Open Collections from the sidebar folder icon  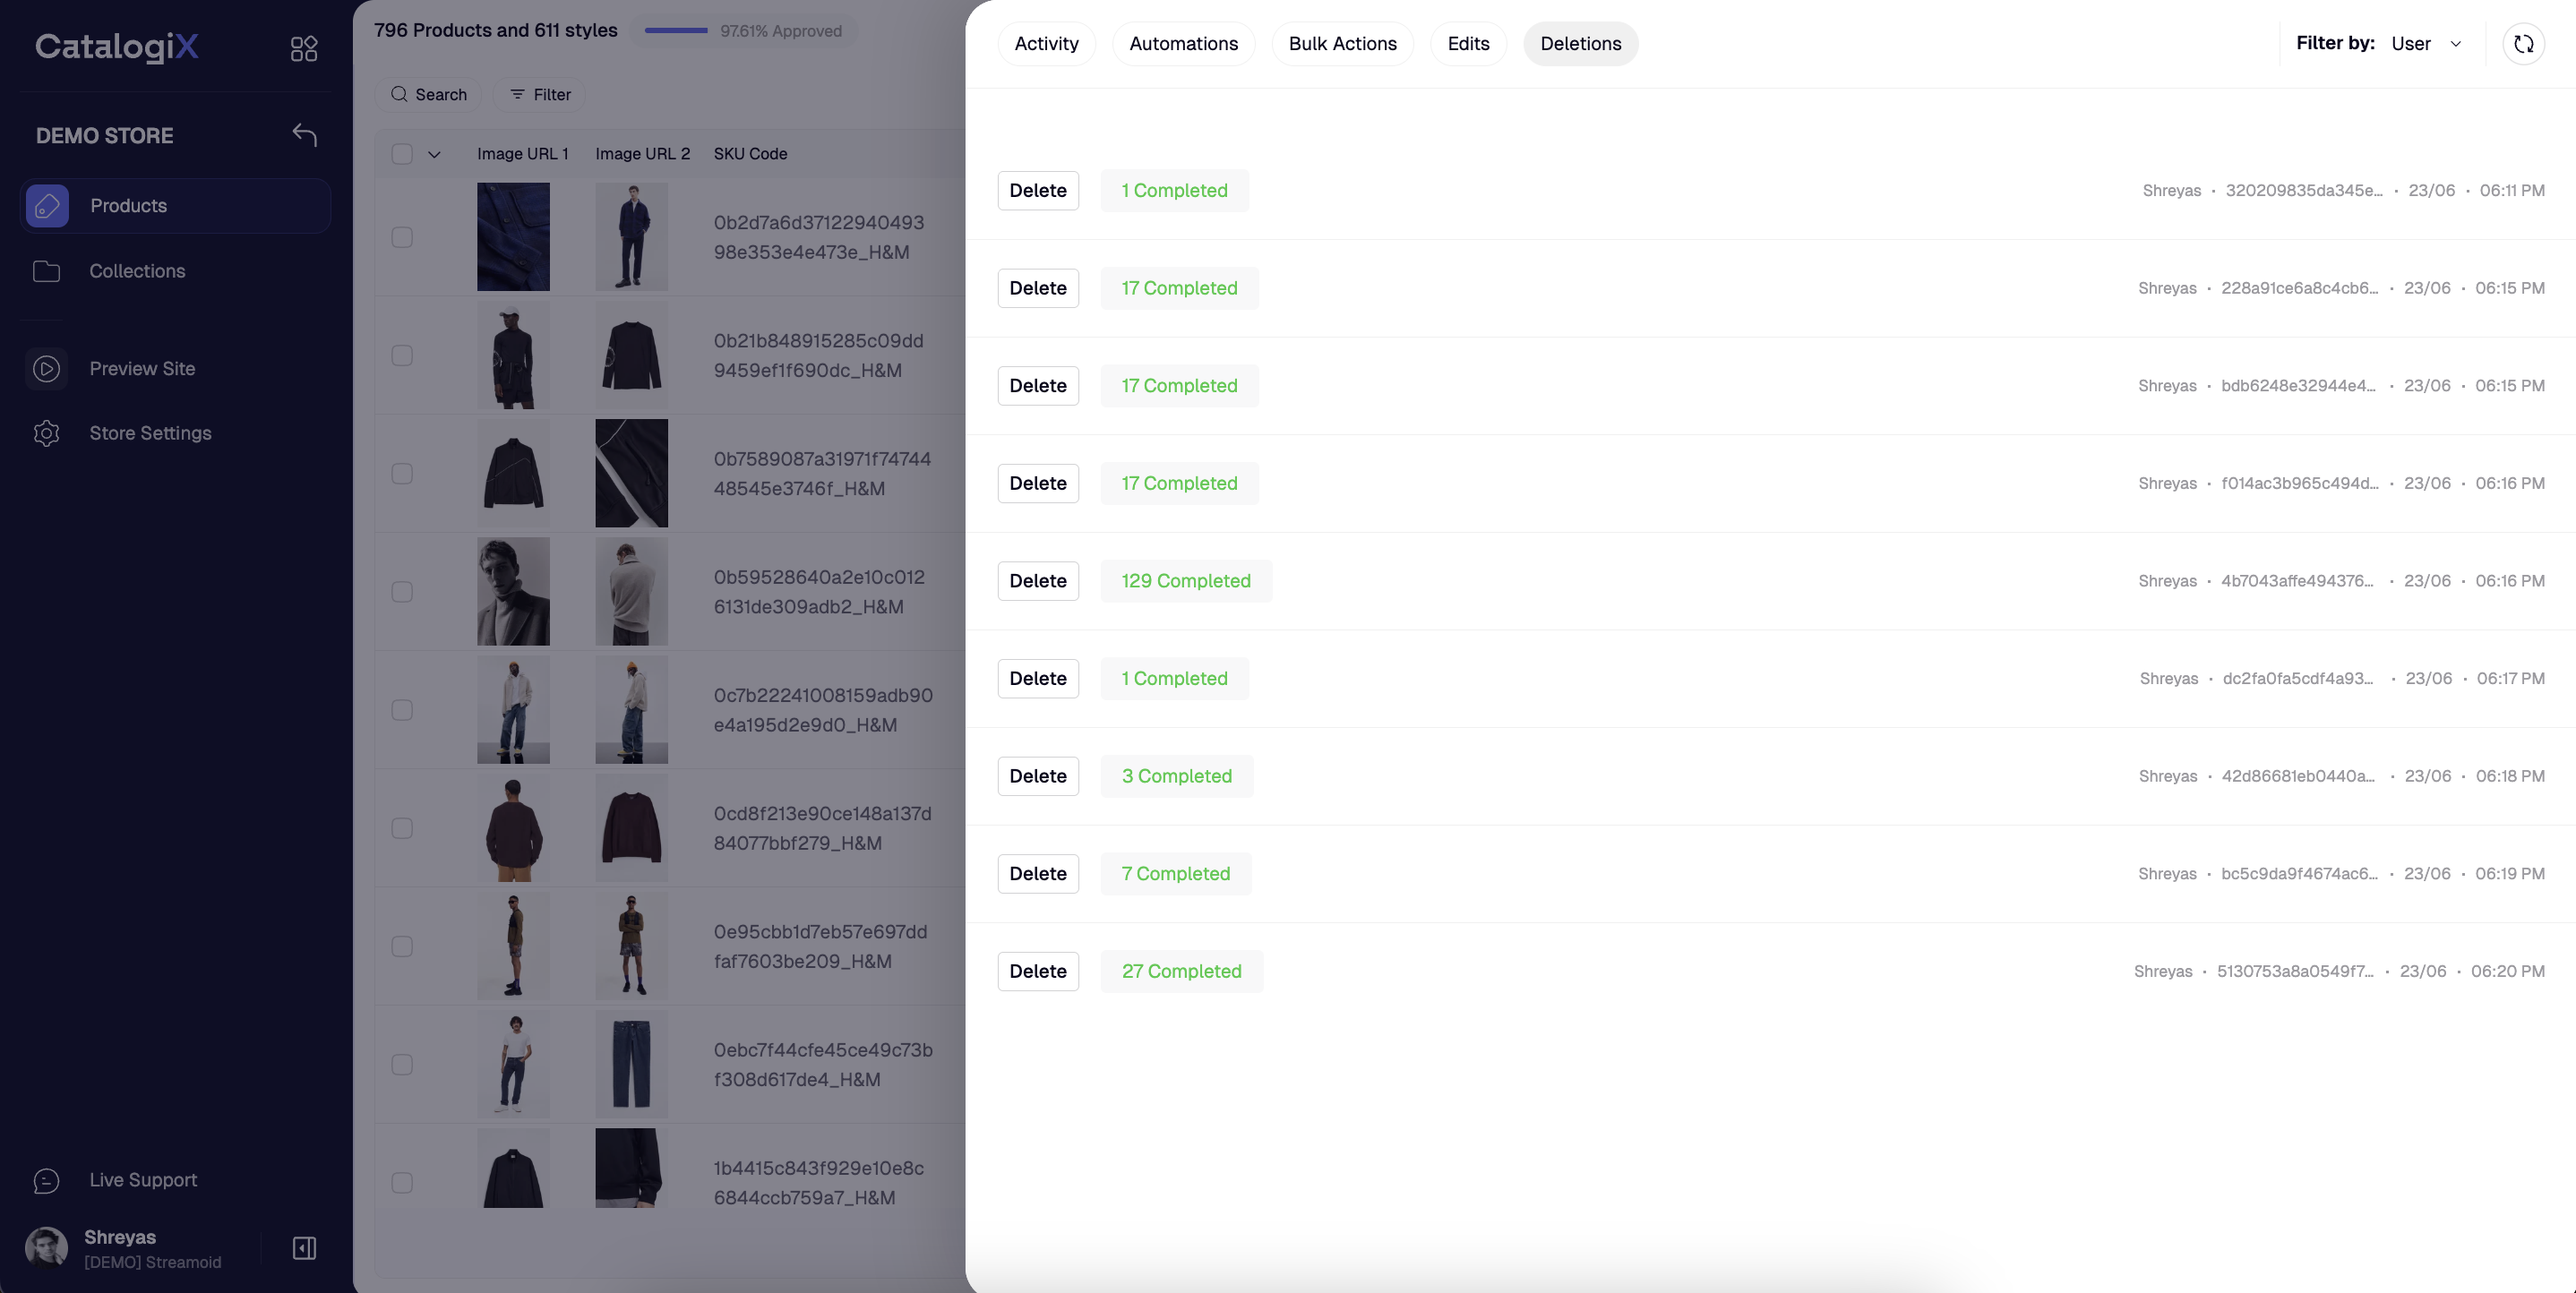click(x=46, y=271)
